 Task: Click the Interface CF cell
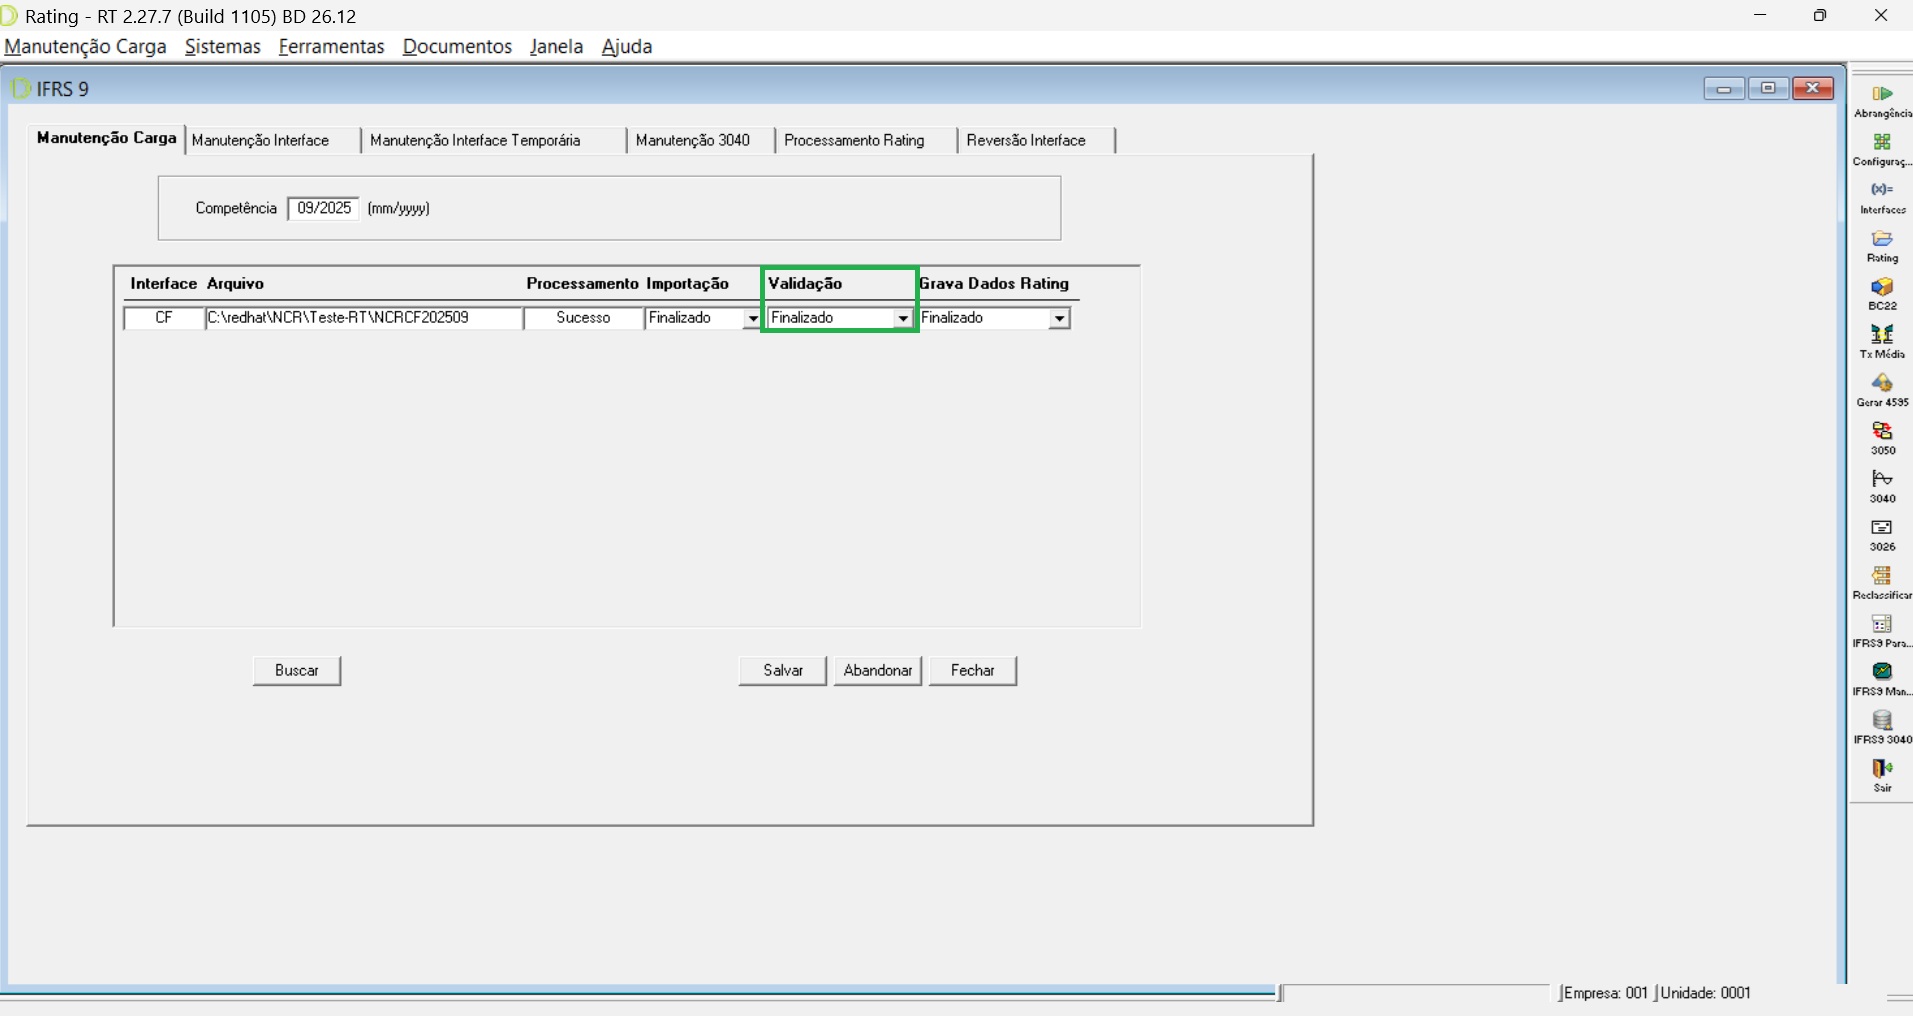(x=164, y=318)
